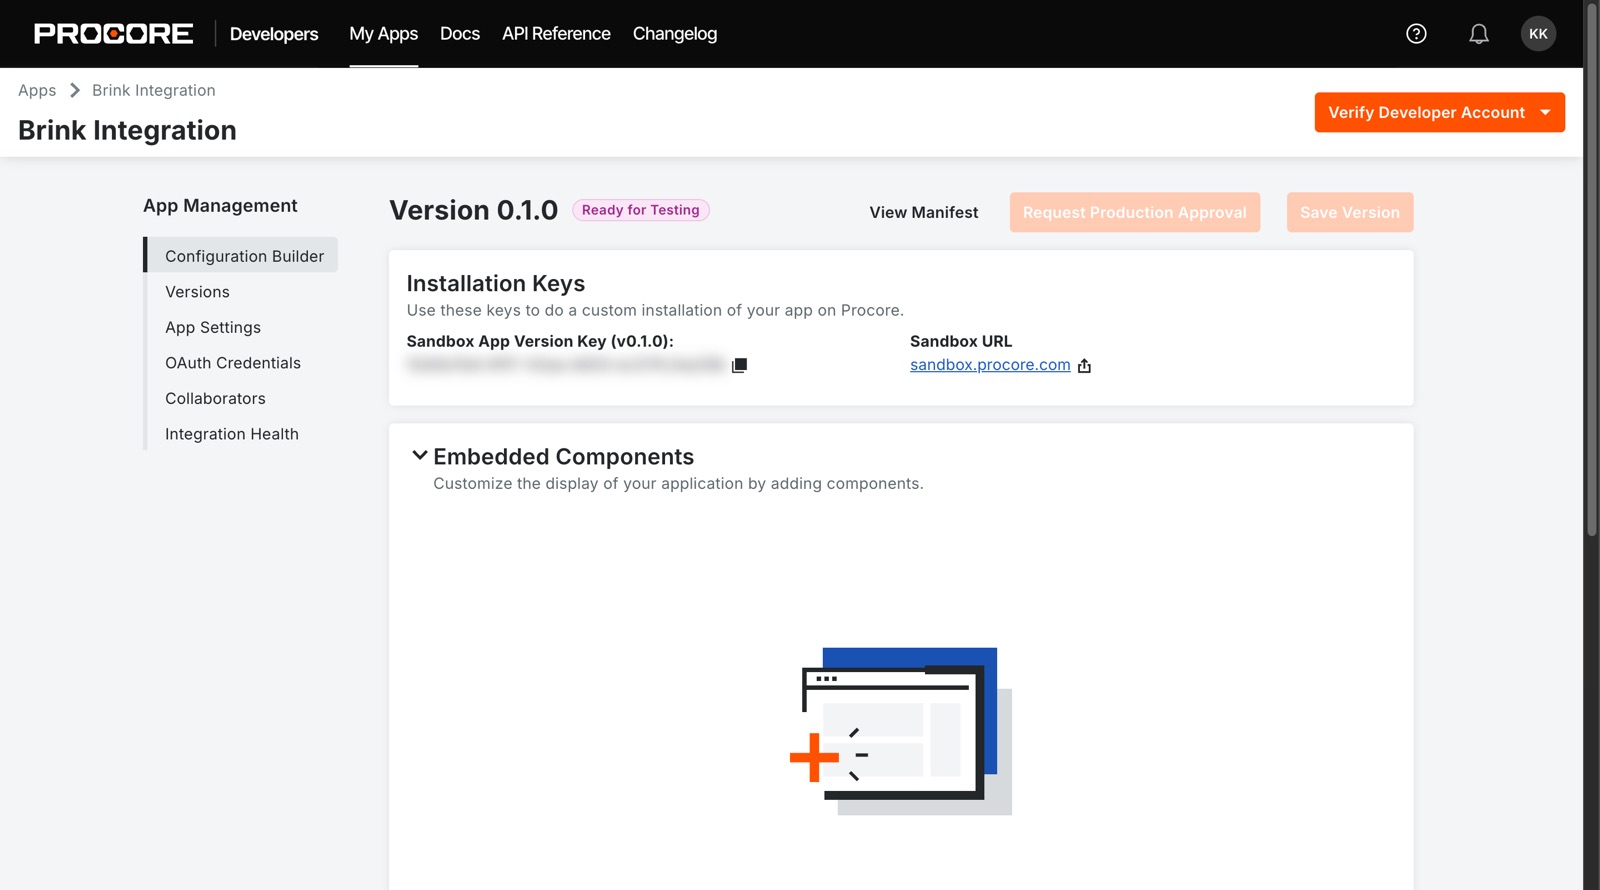Go to the Developers home link
1600x890 pixels.
coord(274,34)
